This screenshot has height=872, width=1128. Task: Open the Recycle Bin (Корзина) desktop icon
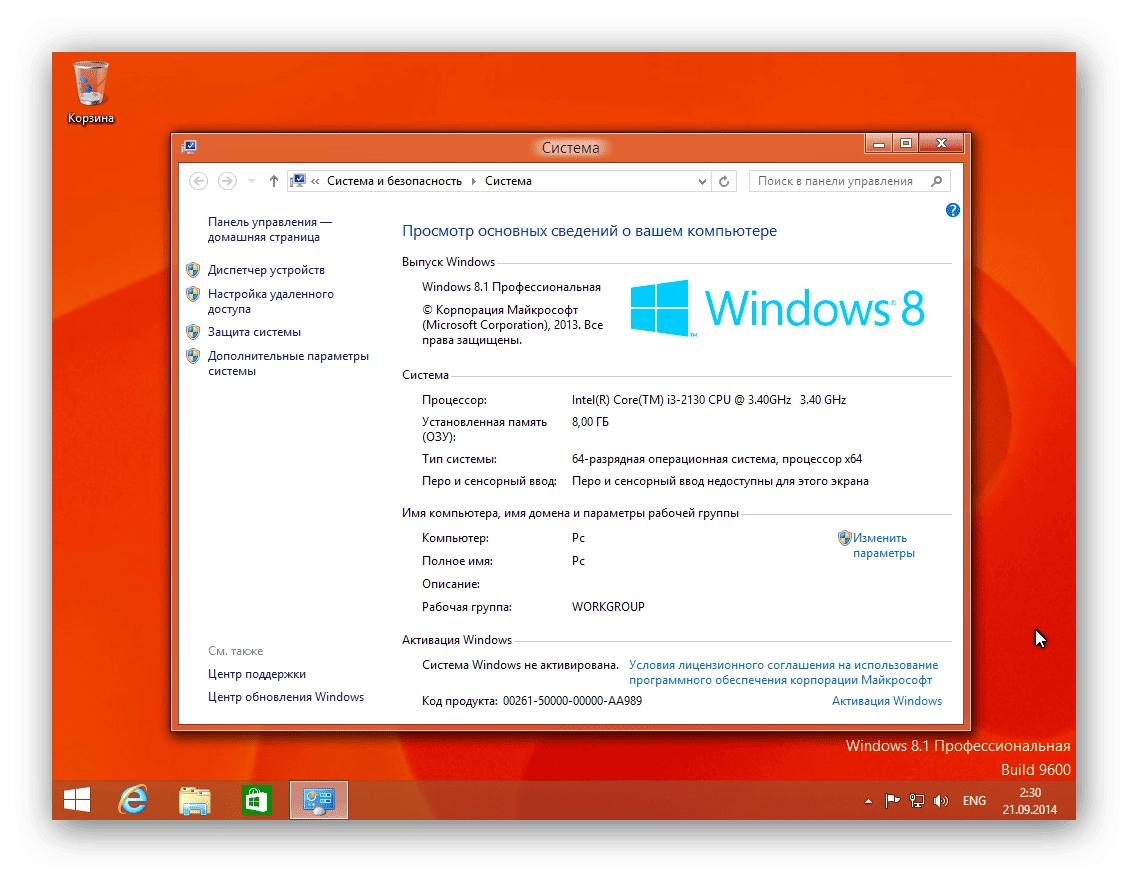(91, 92)
